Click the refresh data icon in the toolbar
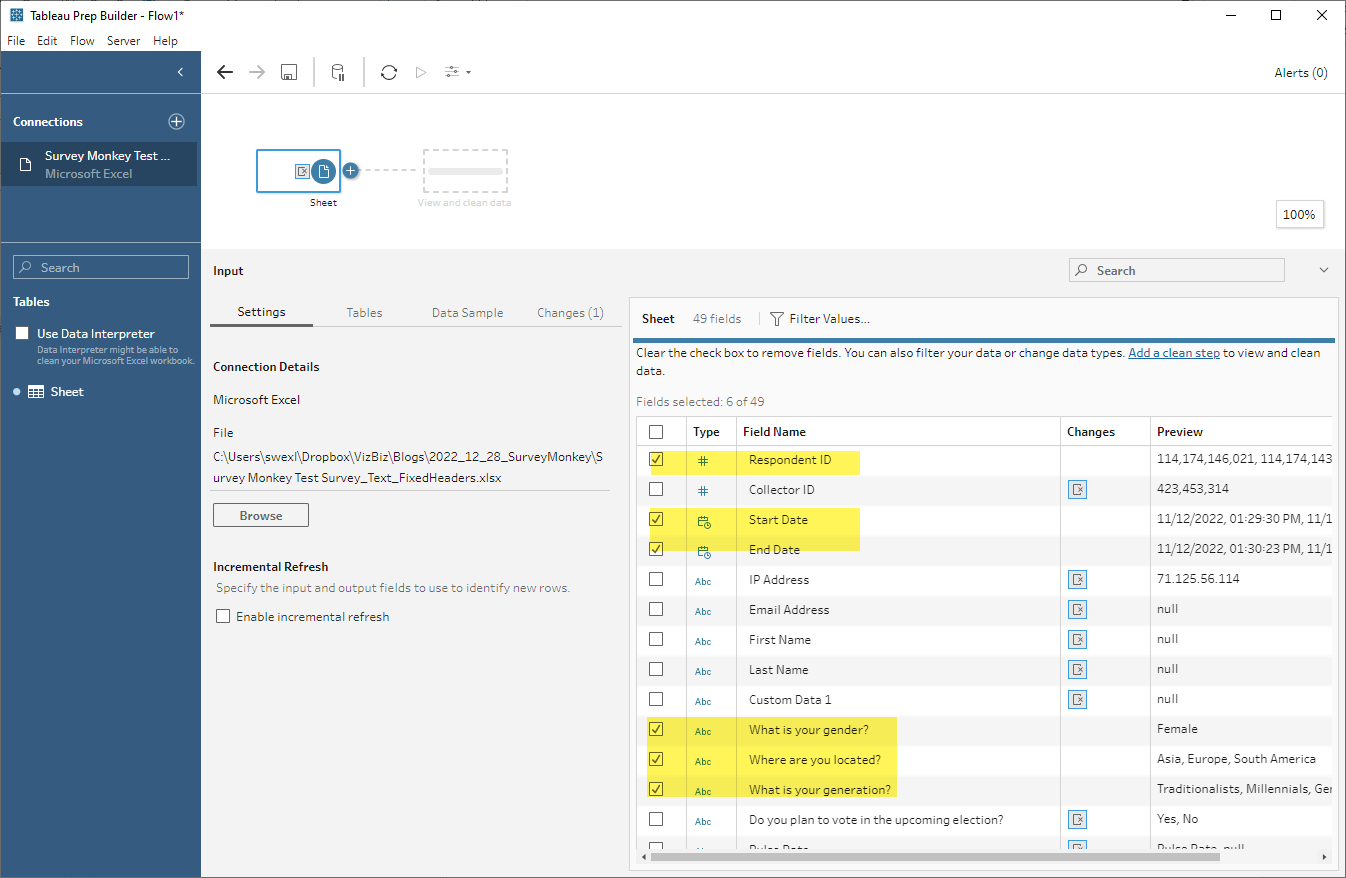1346x878 pixels. [x=389, y=72]
